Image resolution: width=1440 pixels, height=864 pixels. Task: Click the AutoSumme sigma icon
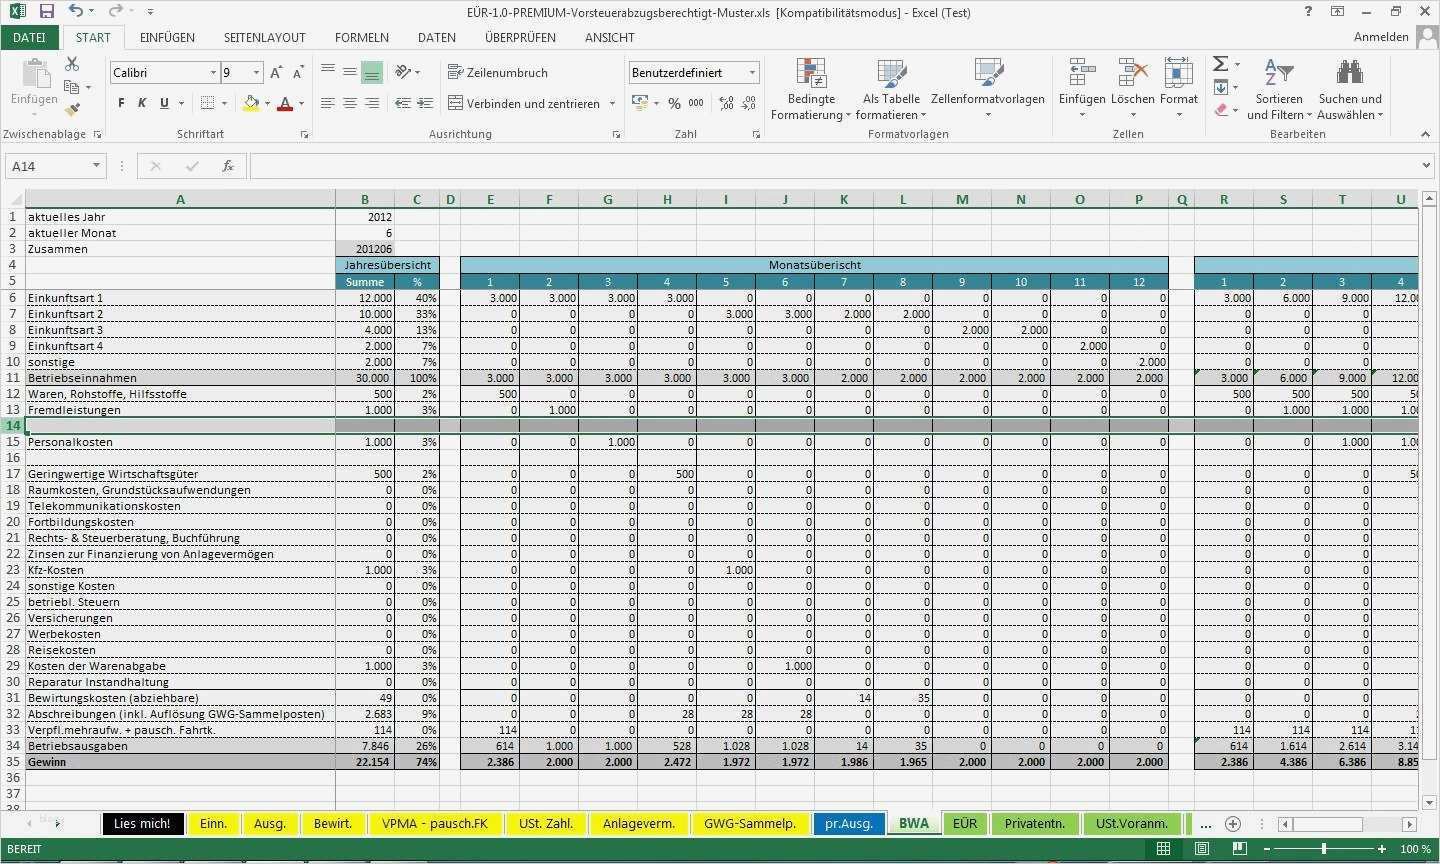click(1220, 63)
